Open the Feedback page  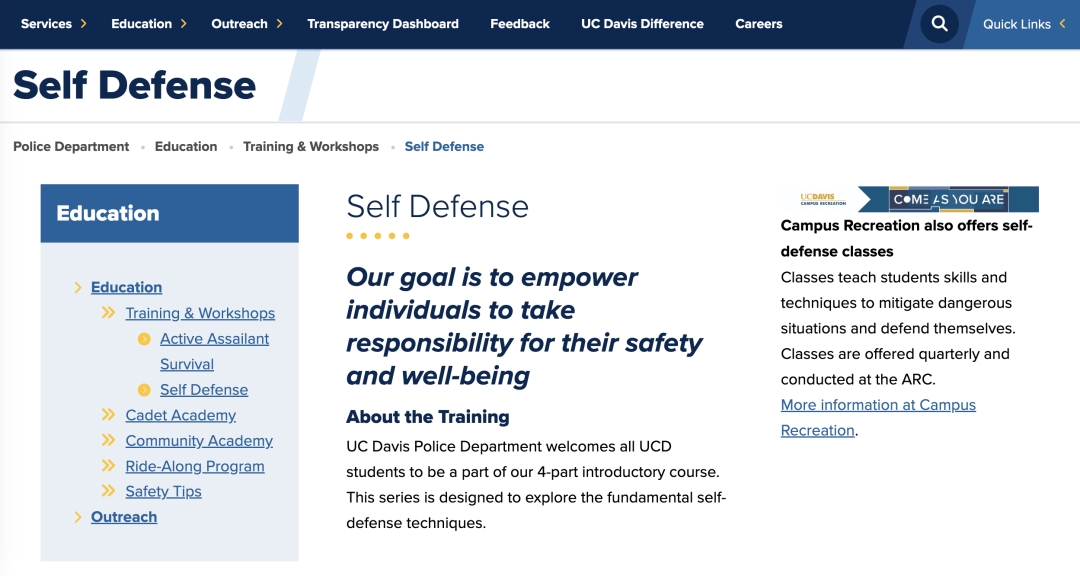(520, 24)
